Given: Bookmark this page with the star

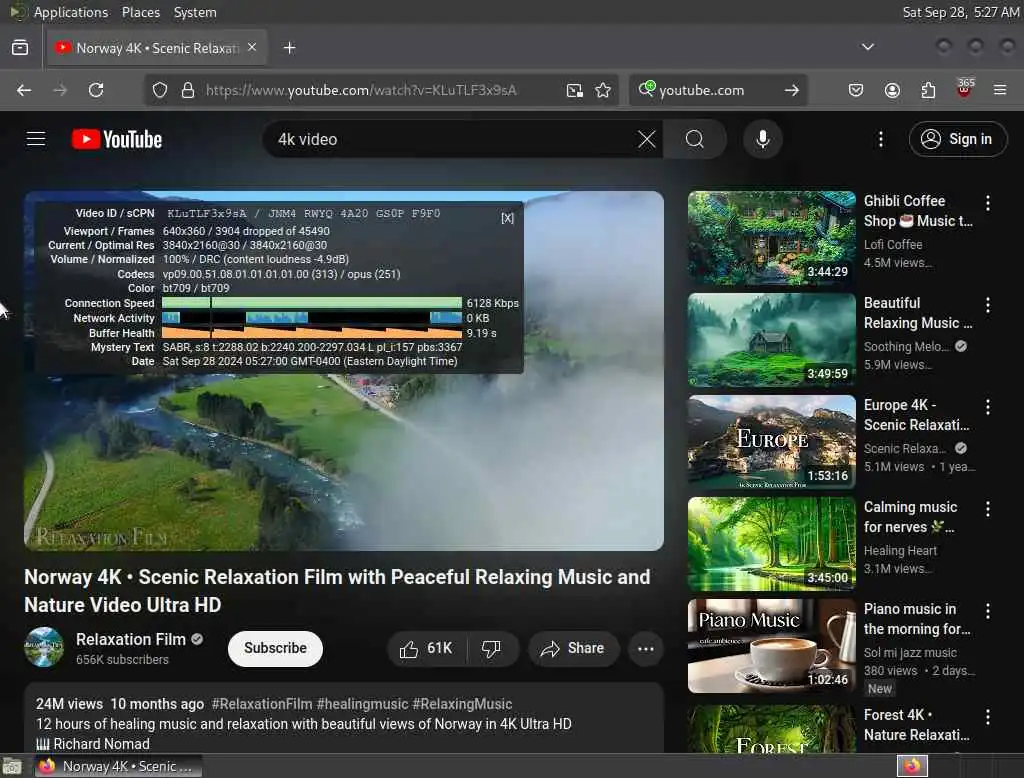Looking at the screenshot, I should pos(603,90).
